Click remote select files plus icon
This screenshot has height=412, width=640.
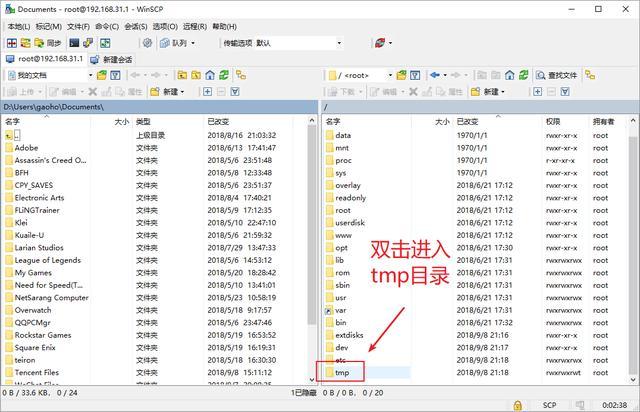[x=538, y=92]
